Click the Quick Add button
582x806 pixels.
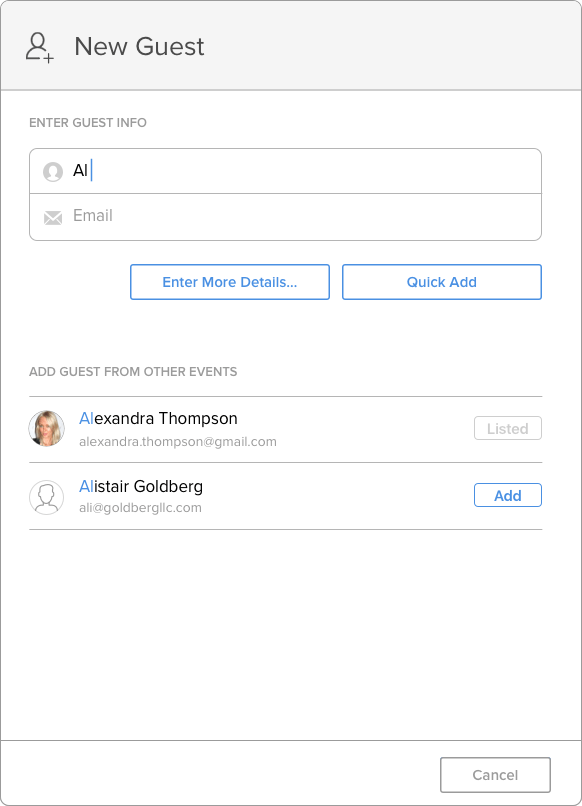click(442, 282)
